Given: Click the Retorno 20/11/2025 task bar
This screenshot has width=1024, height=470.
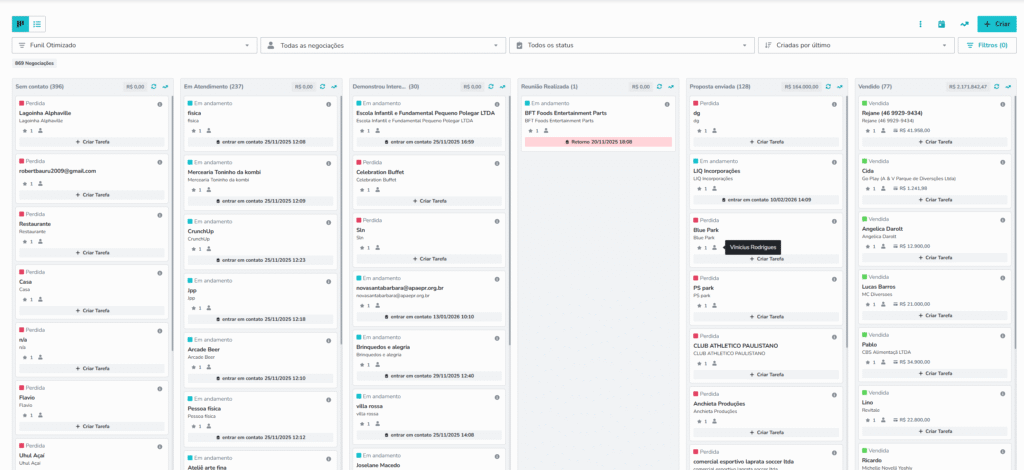Looking at the screenshot, I should (x=598, y=142).
